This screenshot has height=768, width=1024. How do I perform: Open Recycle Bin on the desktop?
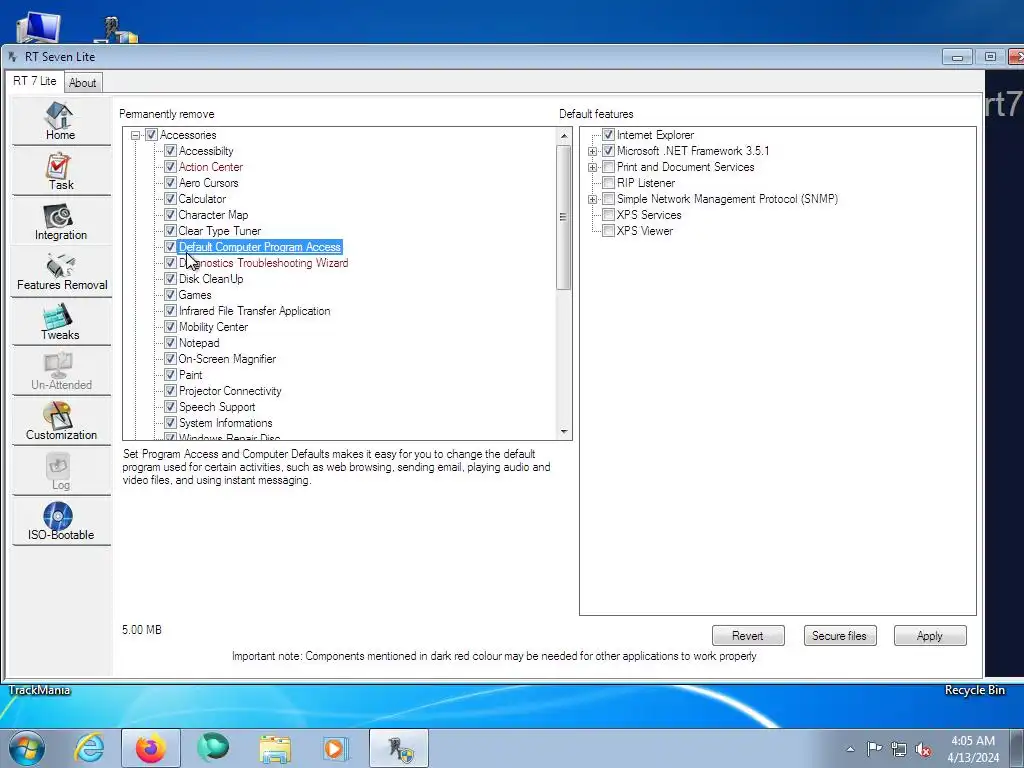[974, 690]
